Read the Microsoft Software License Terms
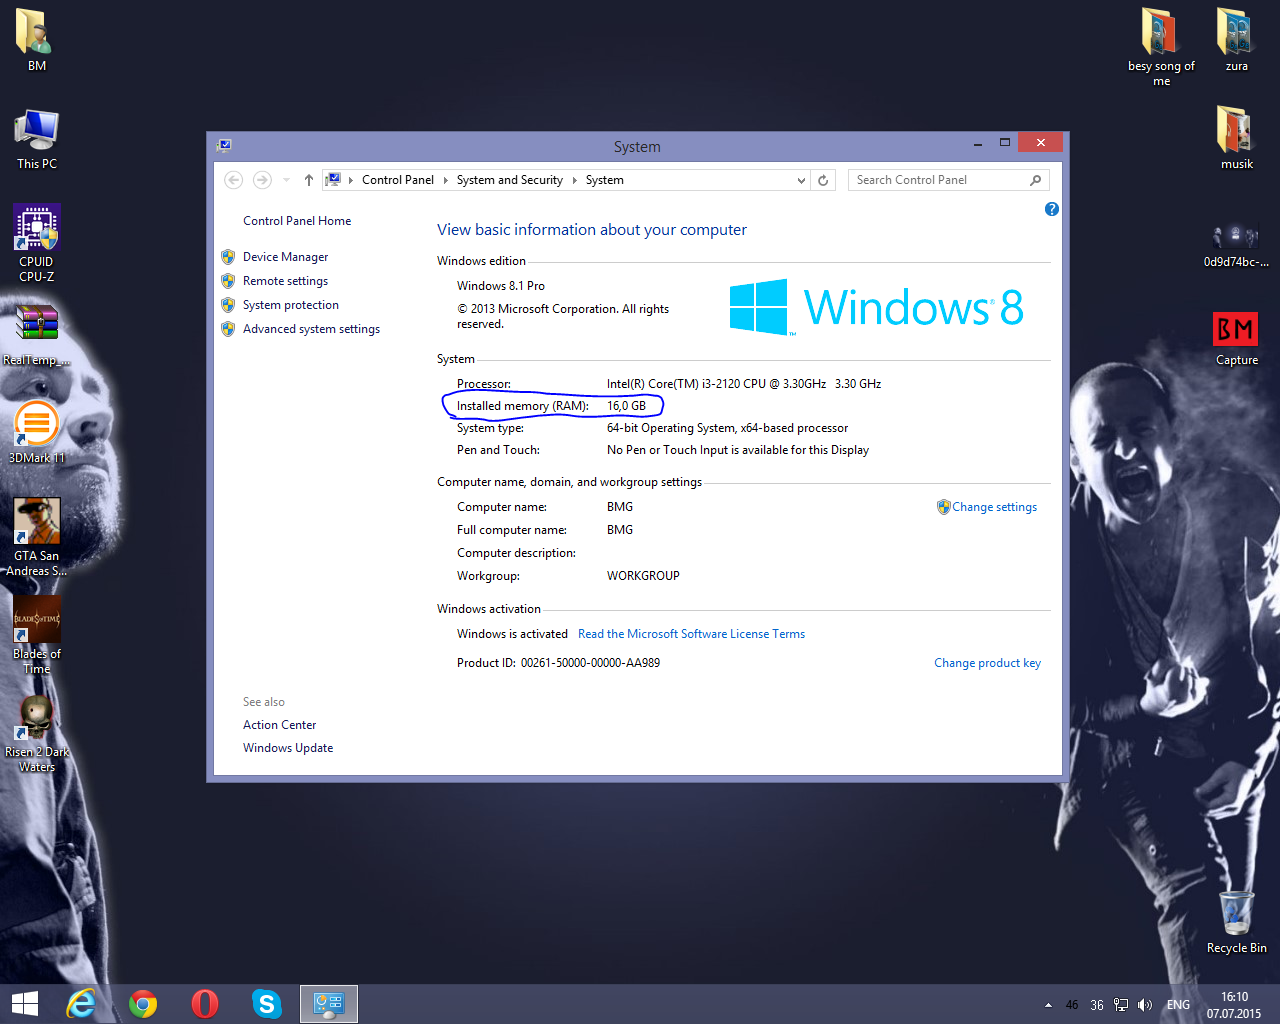 pyautogui.click(x=691, y=634)
